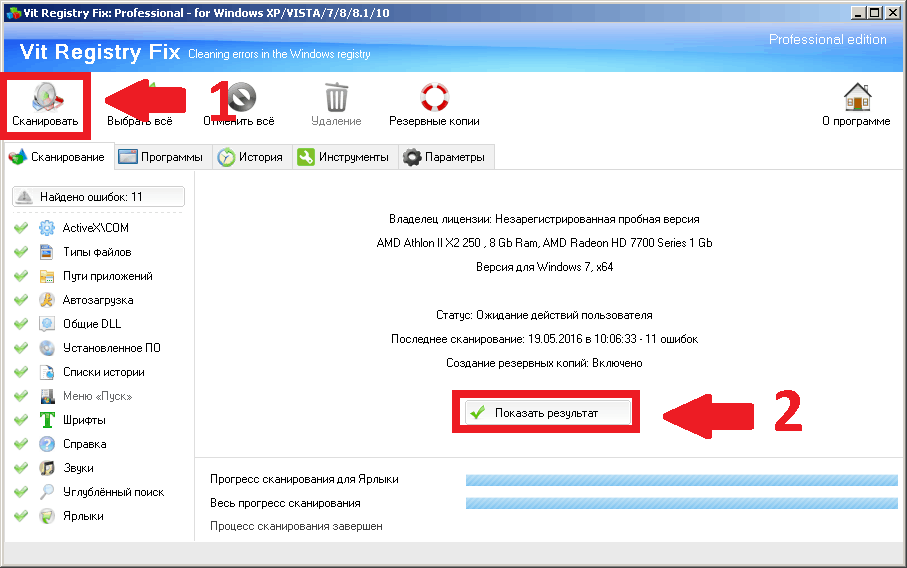The image size is (907, 568).
Task: Click the Меню «Пуск» category icon
Action: click(x=47, y=396)
